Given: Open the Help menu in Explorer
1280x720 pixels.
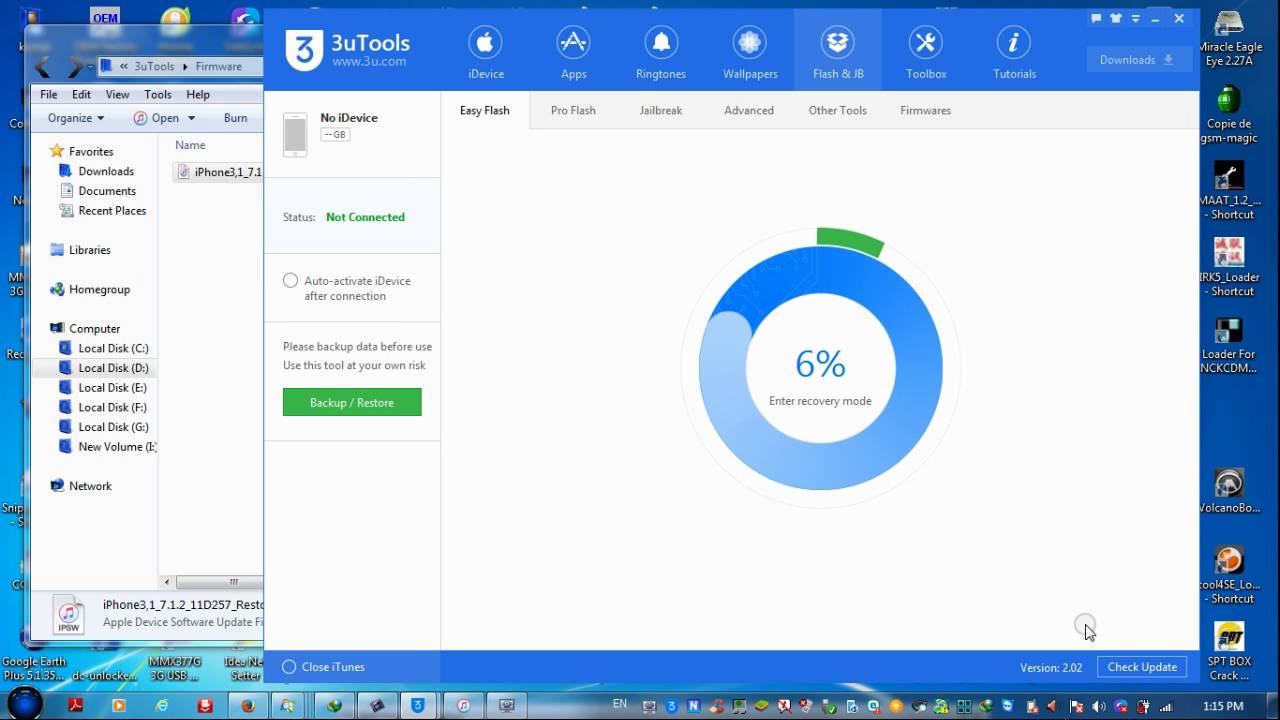Looking at the screenshot, I should [x=198, y=95].
